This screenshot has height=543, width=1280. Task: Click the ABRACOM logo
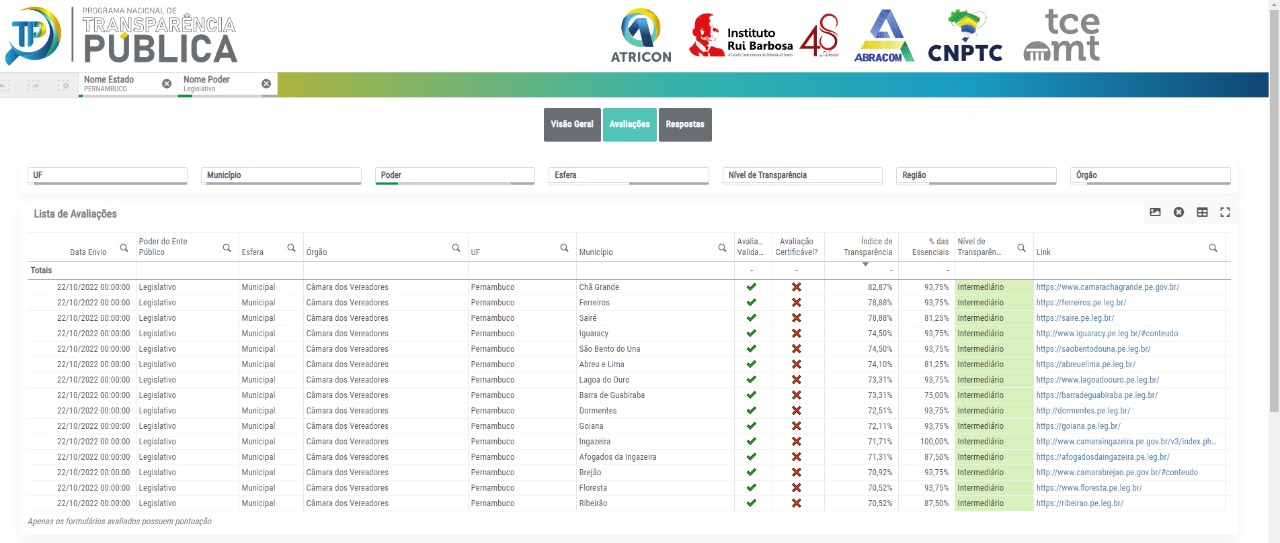coord(884,36)
